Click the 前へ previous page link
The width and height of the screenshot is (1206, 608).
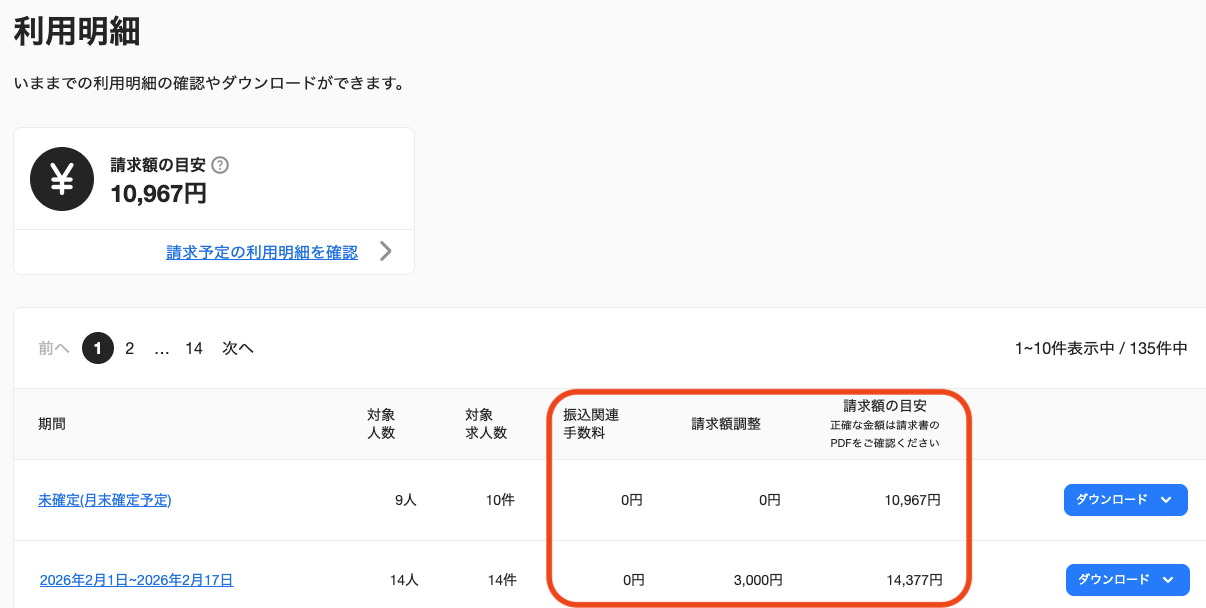(54, 348)
